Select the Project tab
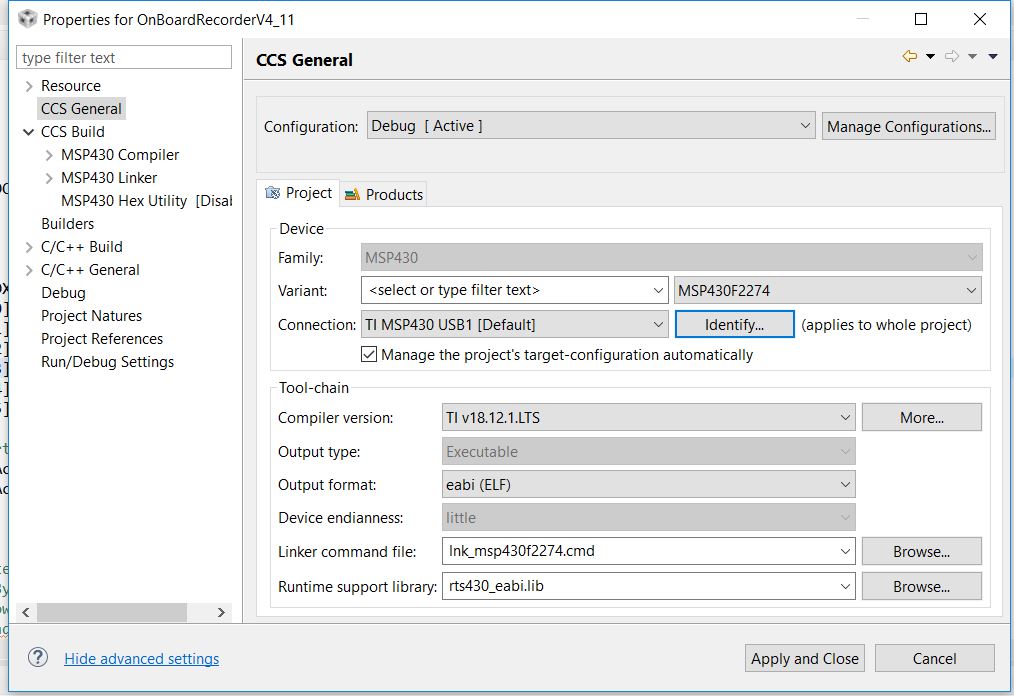This screenshot has width=1014, height=696. (x=299, y=193)
